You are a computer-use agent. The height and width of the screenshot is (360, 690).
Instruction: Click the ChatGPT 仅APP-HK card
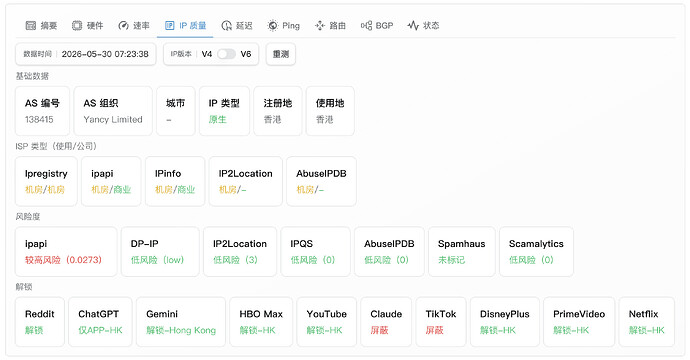pyautogui.click(x=100, y=322)
